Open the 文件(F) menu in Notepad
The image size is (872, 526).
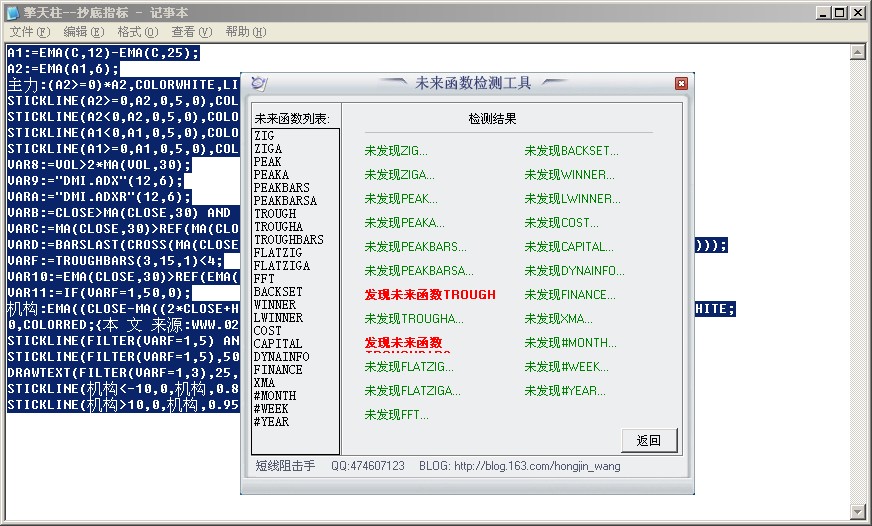30,32
